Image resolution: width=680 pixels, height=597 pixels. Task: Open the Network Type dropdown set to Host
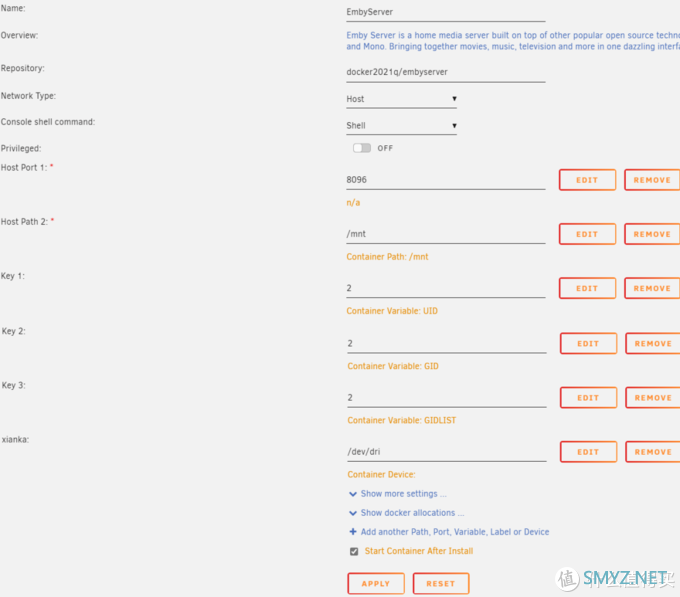[x=402, y=99]
